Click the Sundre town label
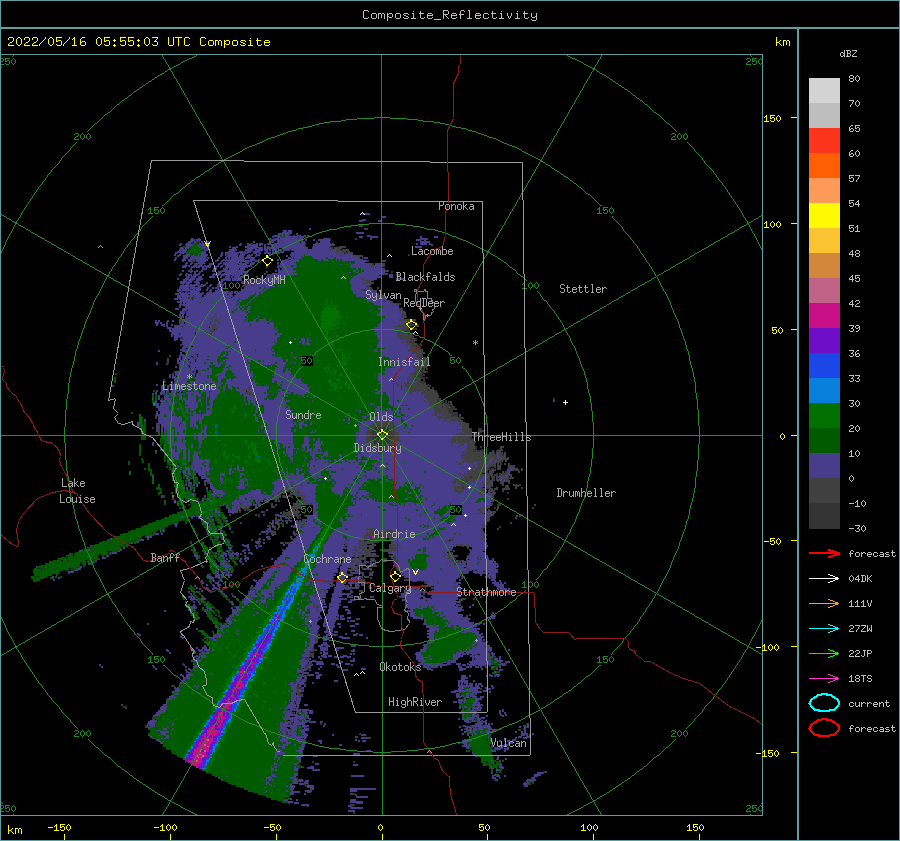 click(x=304, y=414)
